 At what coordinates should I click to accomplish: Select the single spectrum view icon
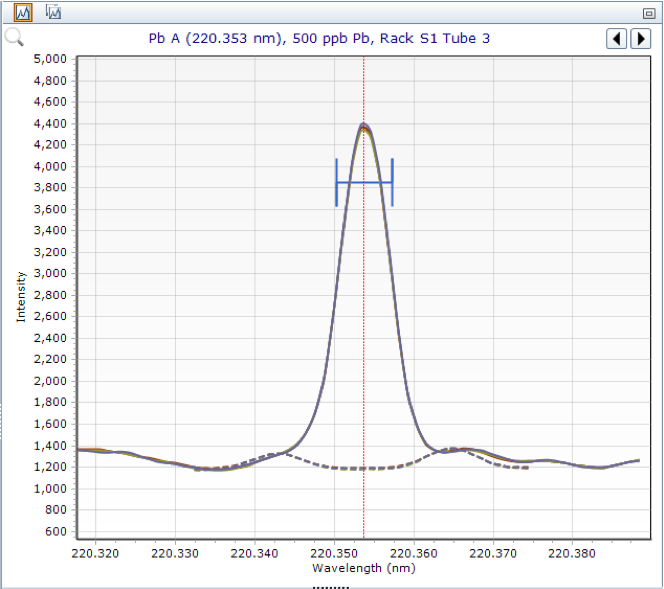pos(23,12)
